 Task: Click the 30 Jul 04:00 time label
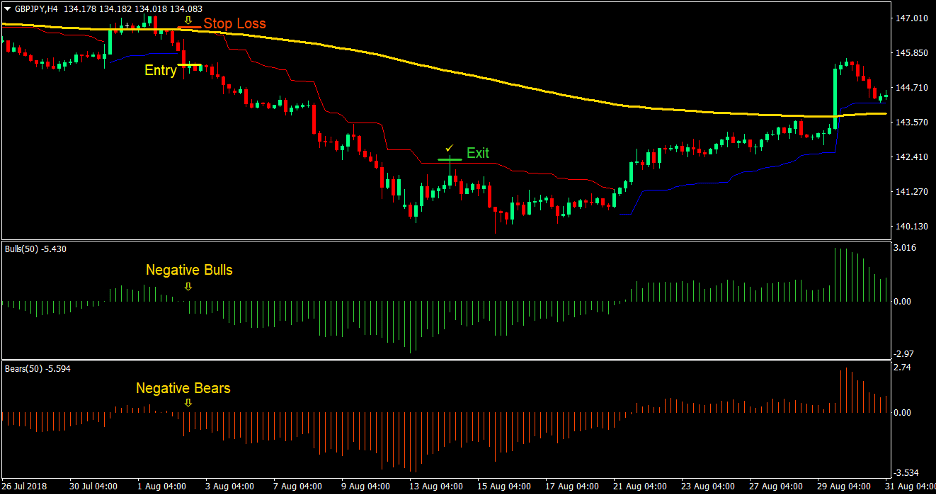pos(94,486)
